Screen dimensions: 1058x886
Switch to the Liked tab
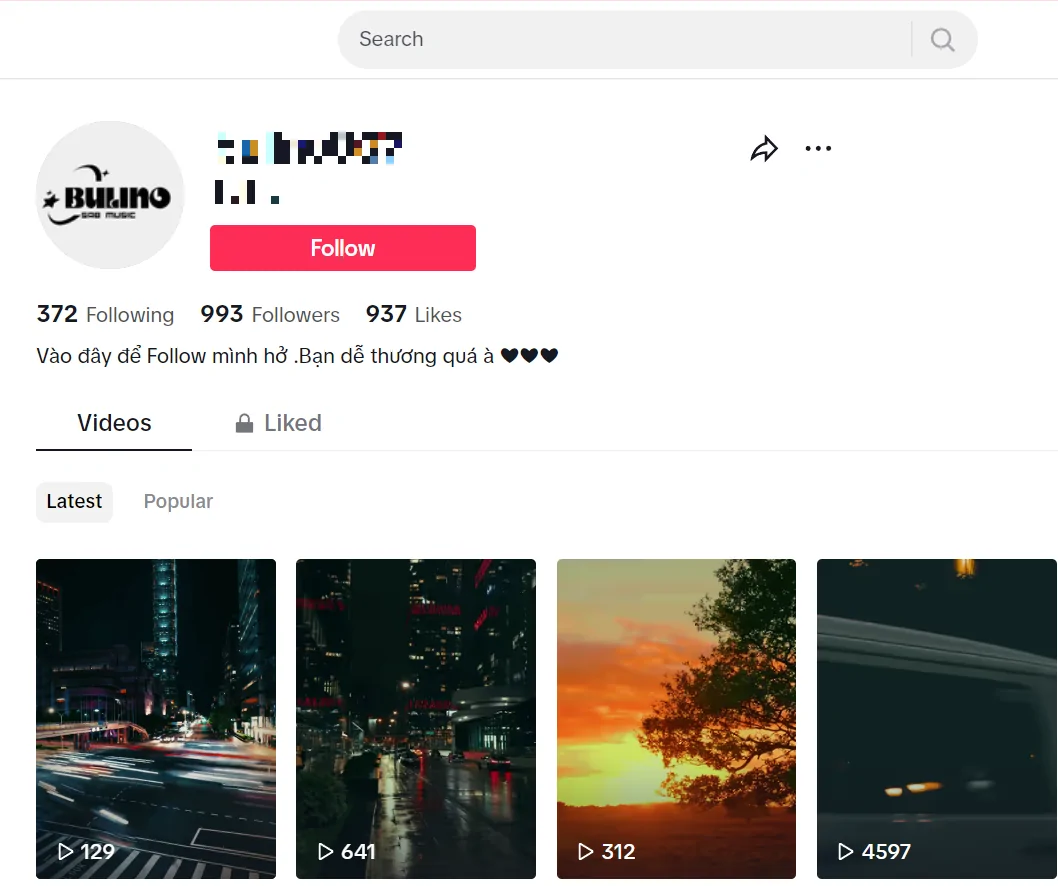(x=279, y=423)
